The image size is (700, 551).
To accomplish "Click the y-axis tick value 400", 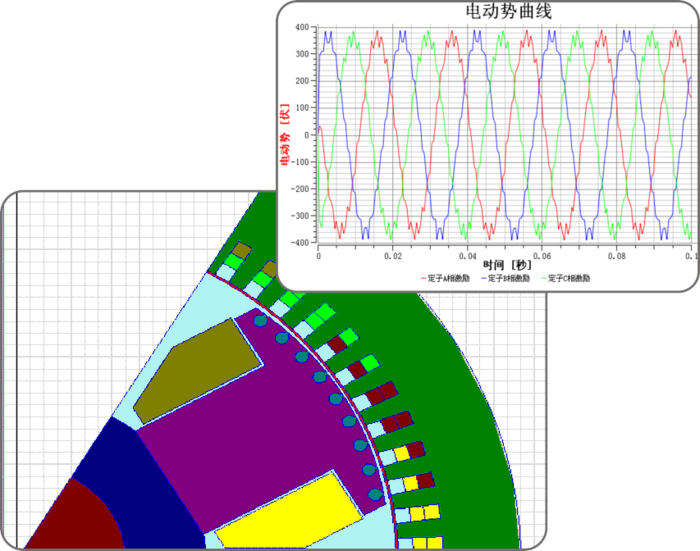I will (x=302, y=27).
